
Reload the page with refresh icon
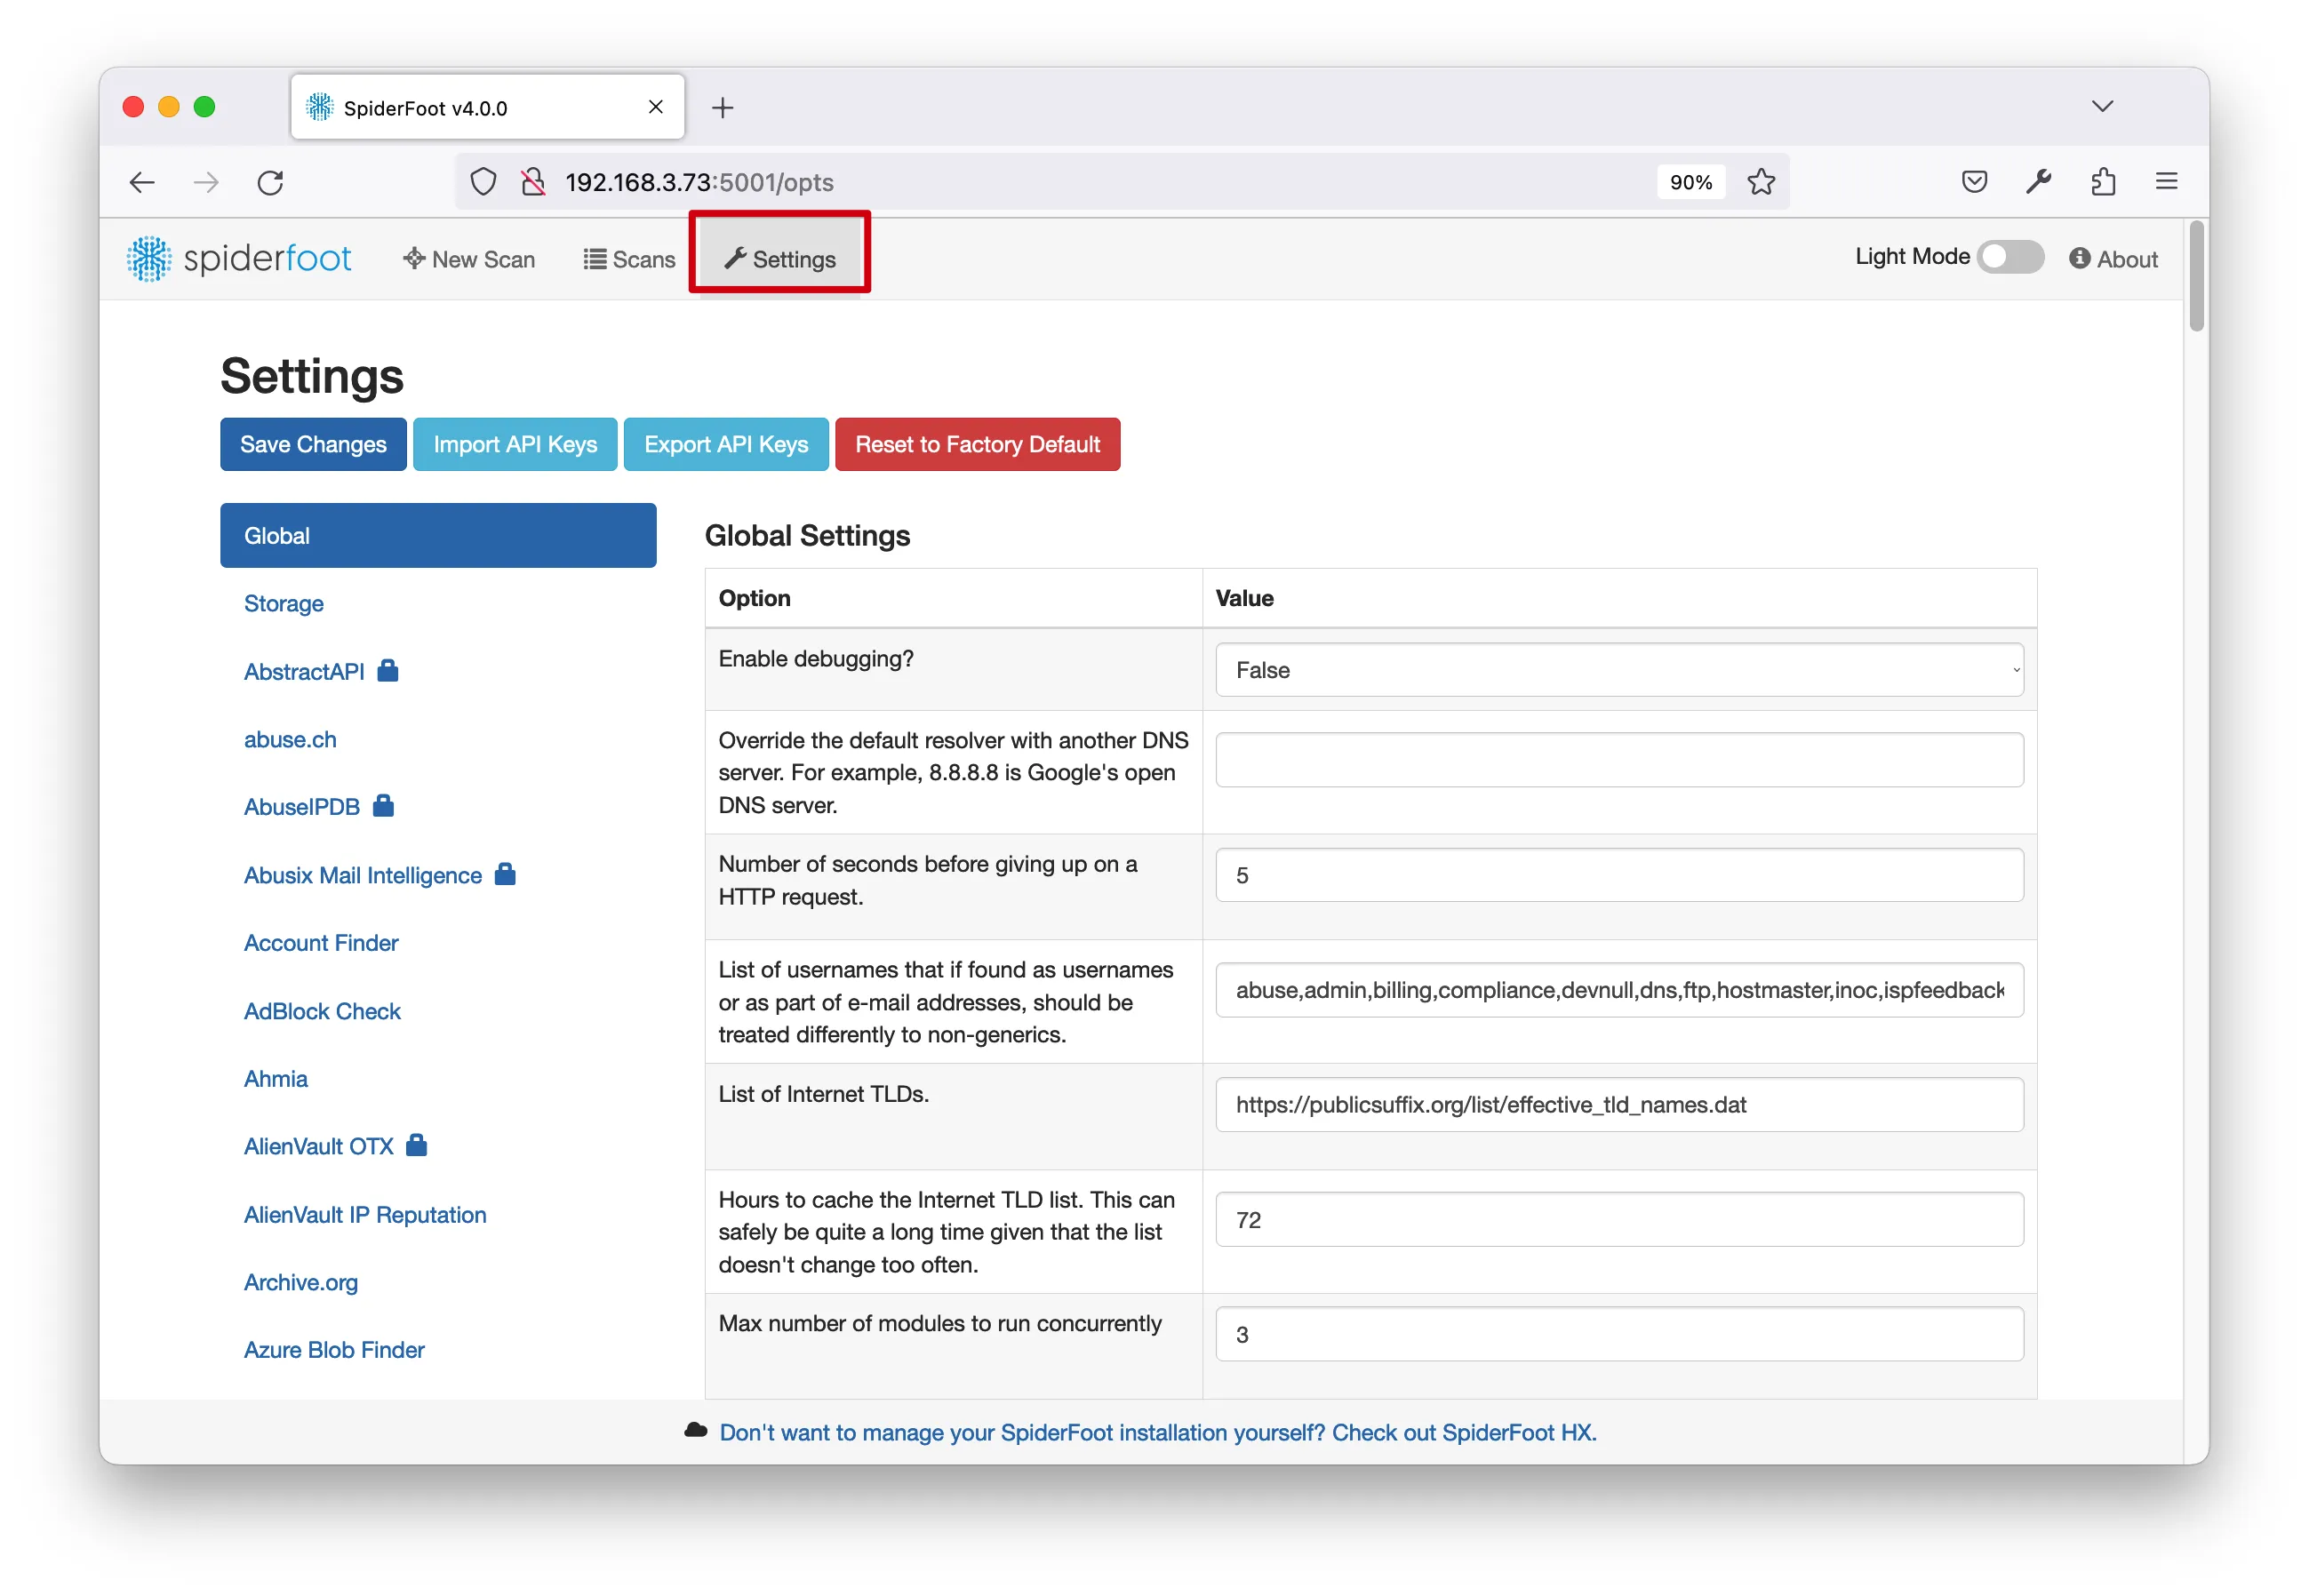pyautogui.click(x=270, y=182)
